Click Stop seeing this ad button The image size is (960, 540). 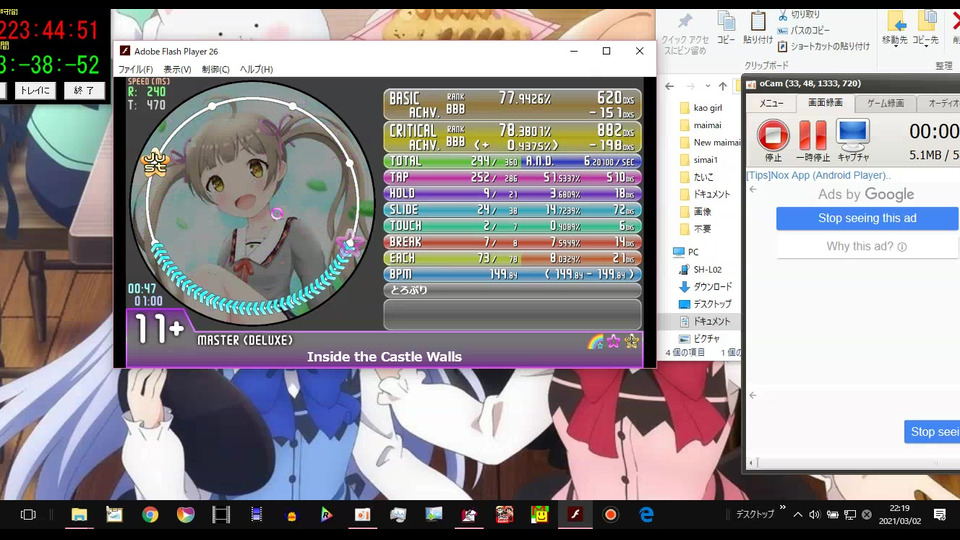[867, 219]
